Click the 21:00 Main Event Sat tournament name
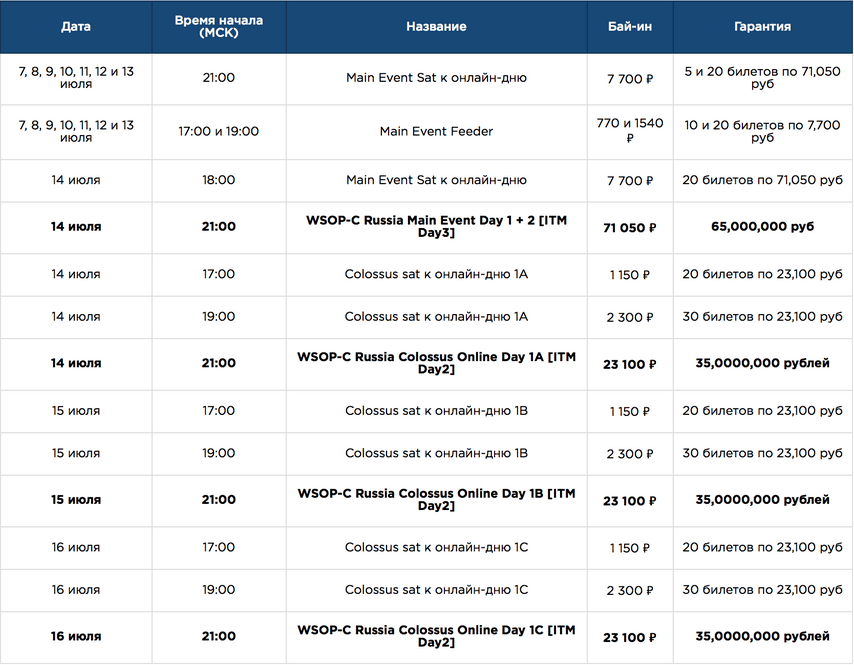The width and height of the screenshot is (854, 665). point(436,78)
